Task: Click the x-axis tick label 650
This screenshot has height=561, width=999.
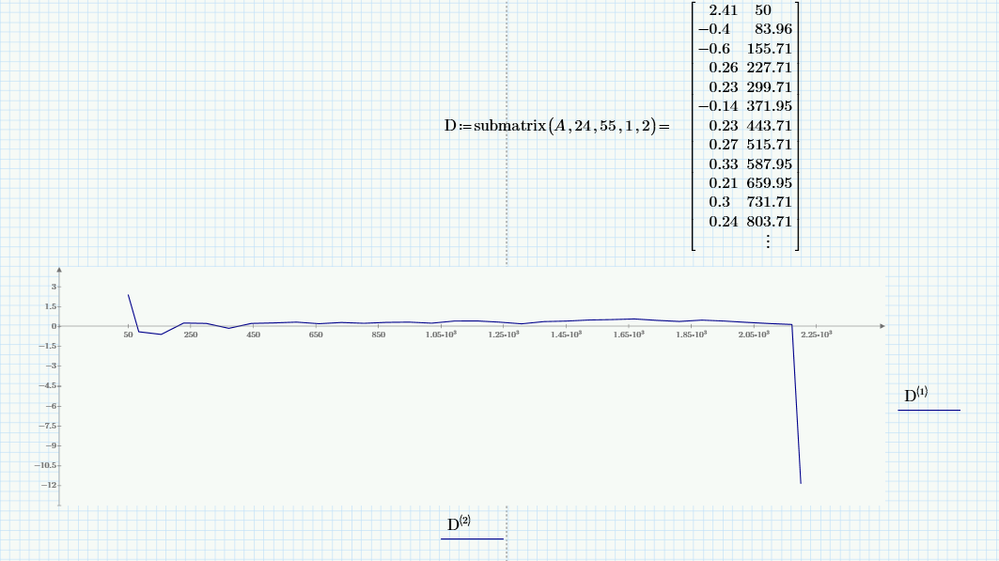Action: [315, 334]
